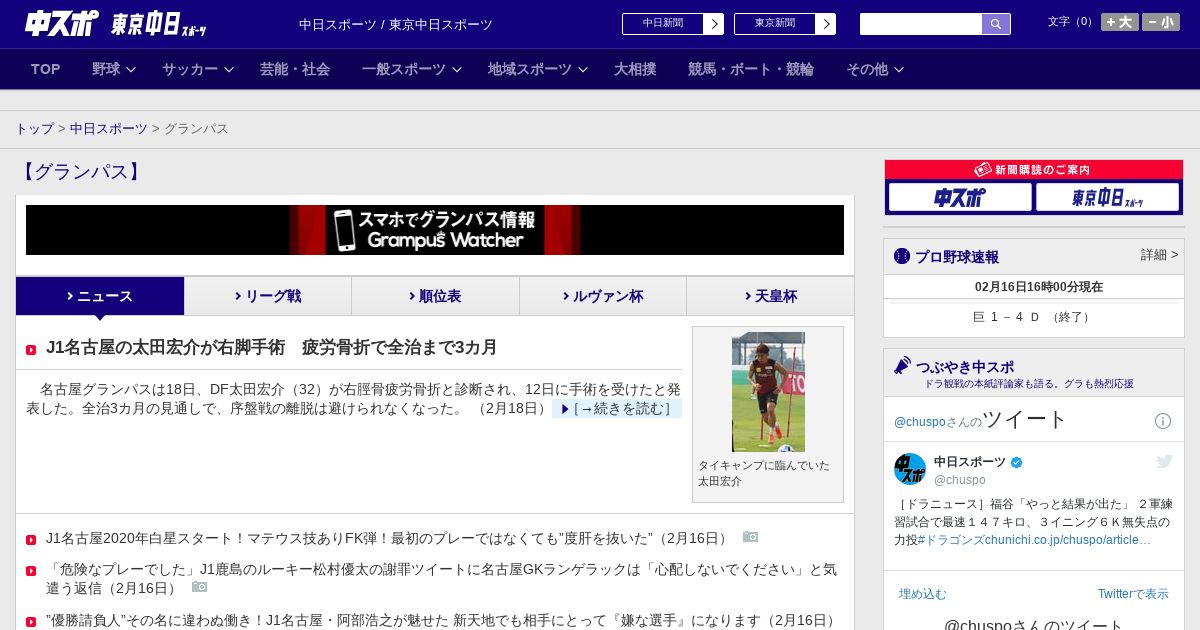Click the 中日スポーツ Twitter avatar
The width and height of the screenshot is (1200, 630).
[x=910, y=469]
